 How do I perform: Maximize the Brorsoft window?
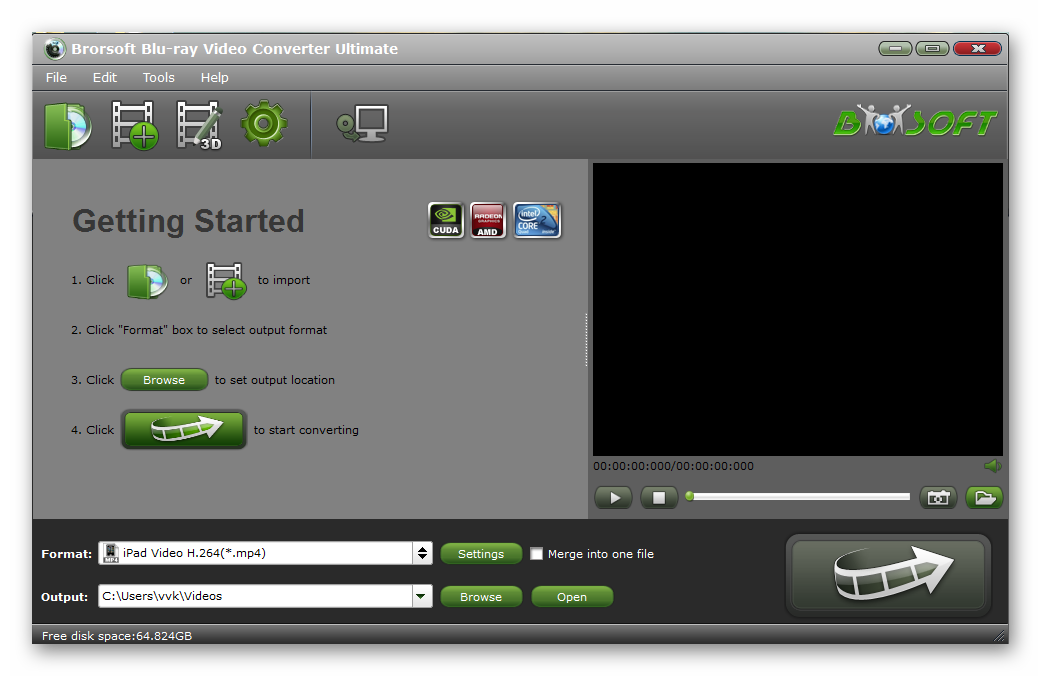click(x=932, y=48)
